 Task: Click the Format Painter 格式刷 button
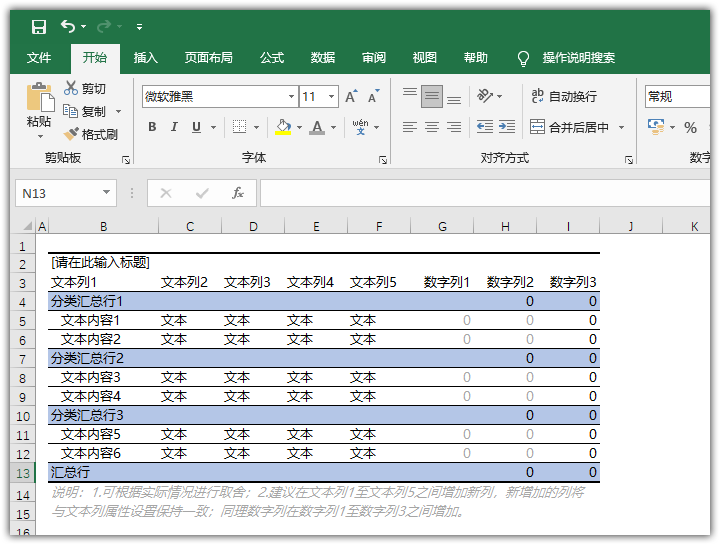pos(90,134)
